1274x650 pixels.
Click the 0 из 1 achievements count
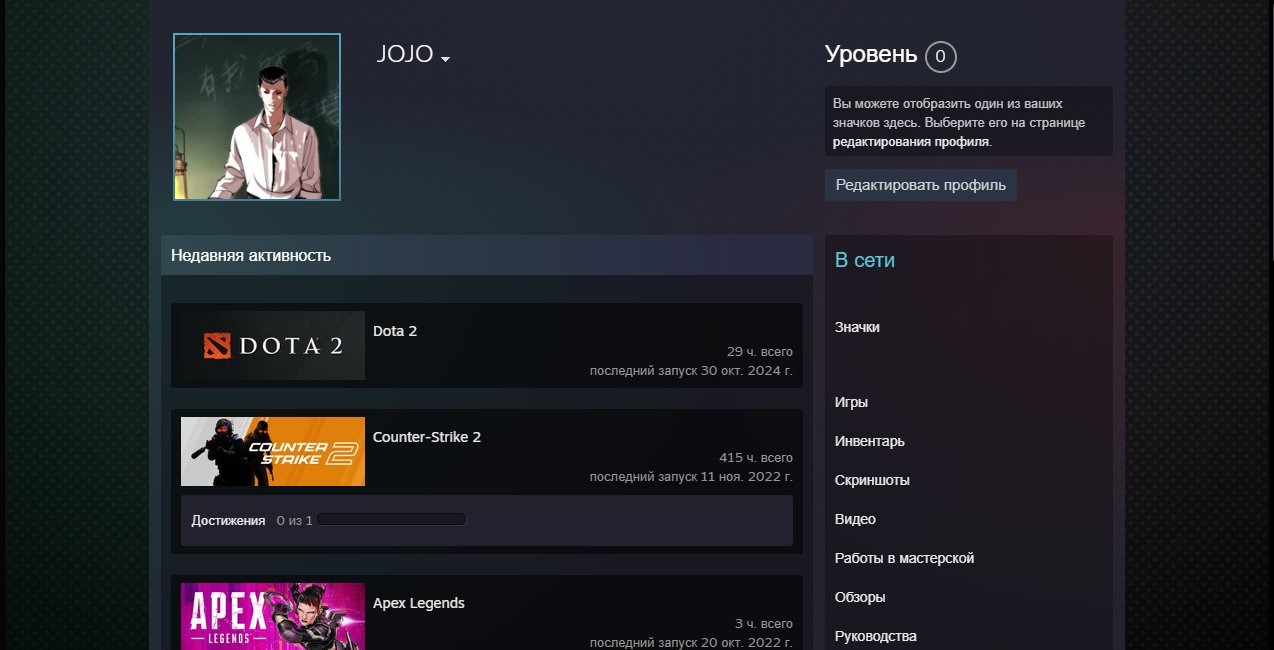point(295,521)
